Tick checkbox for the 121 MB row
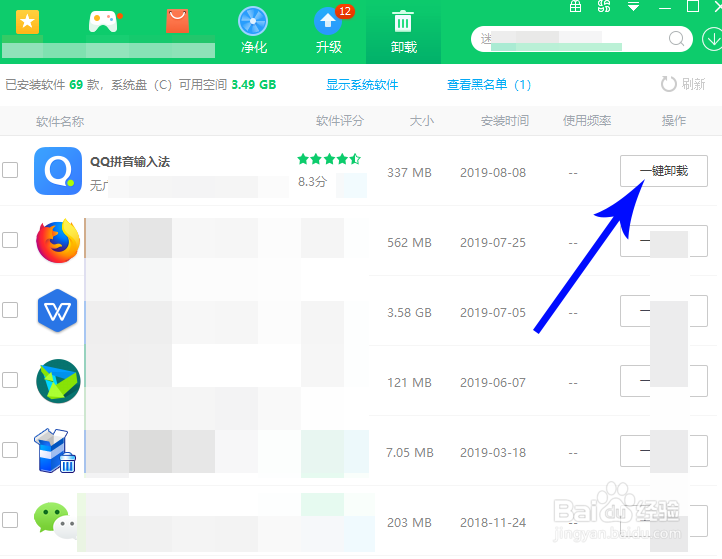Screen dimensions: 722x559 10,380
